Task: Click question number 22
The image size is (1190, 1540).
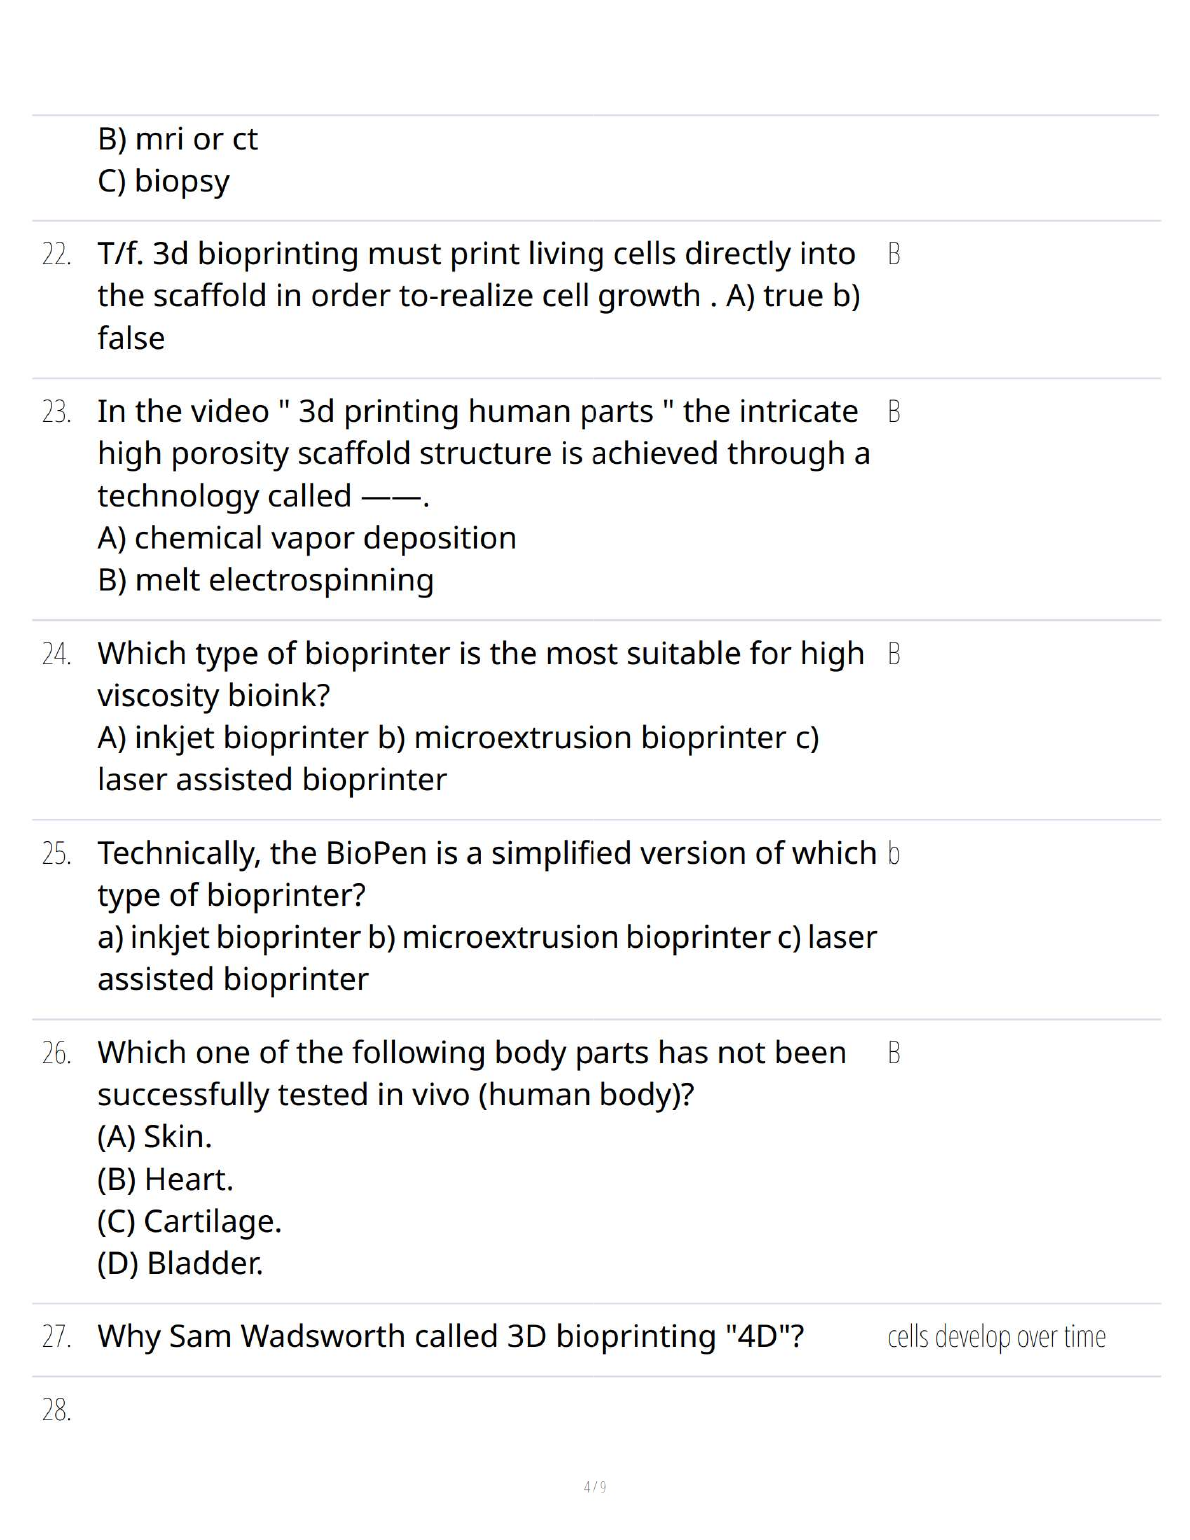Action: coord(56,254)
